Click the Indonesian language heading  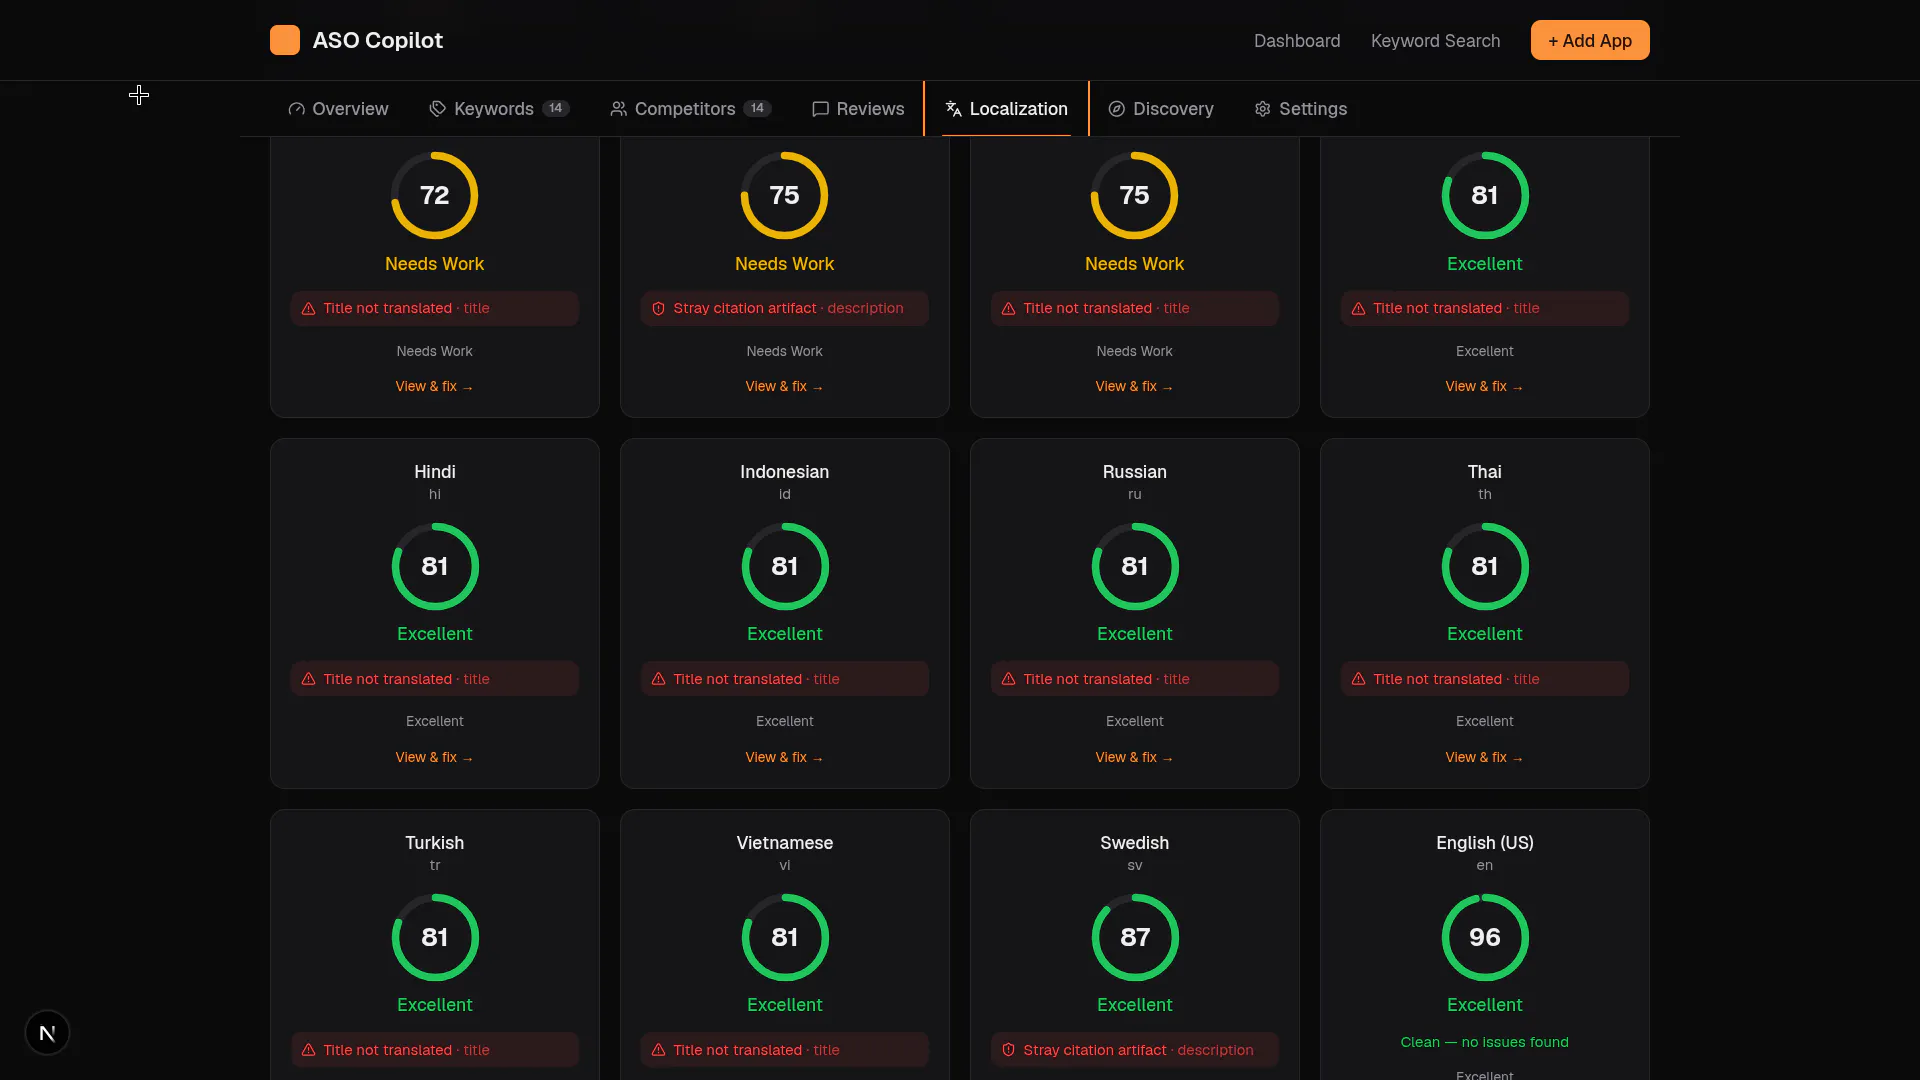[x=785, y=472]
